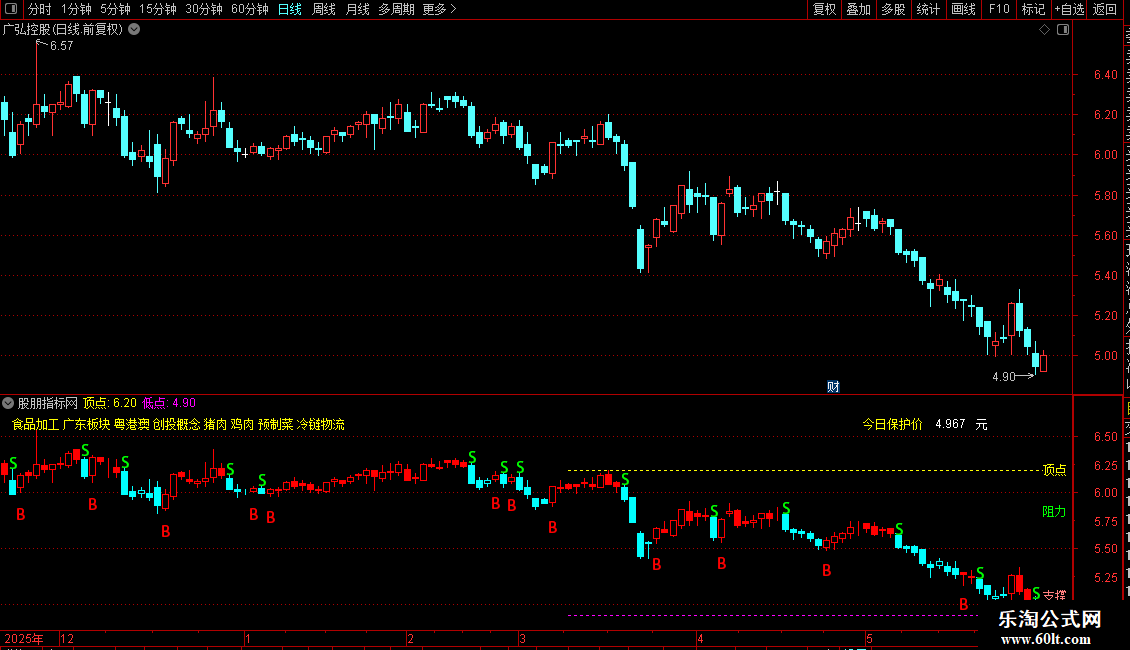Click the 5.00 price axis label
The image size is (1130, 650).
click(1105, 355)
